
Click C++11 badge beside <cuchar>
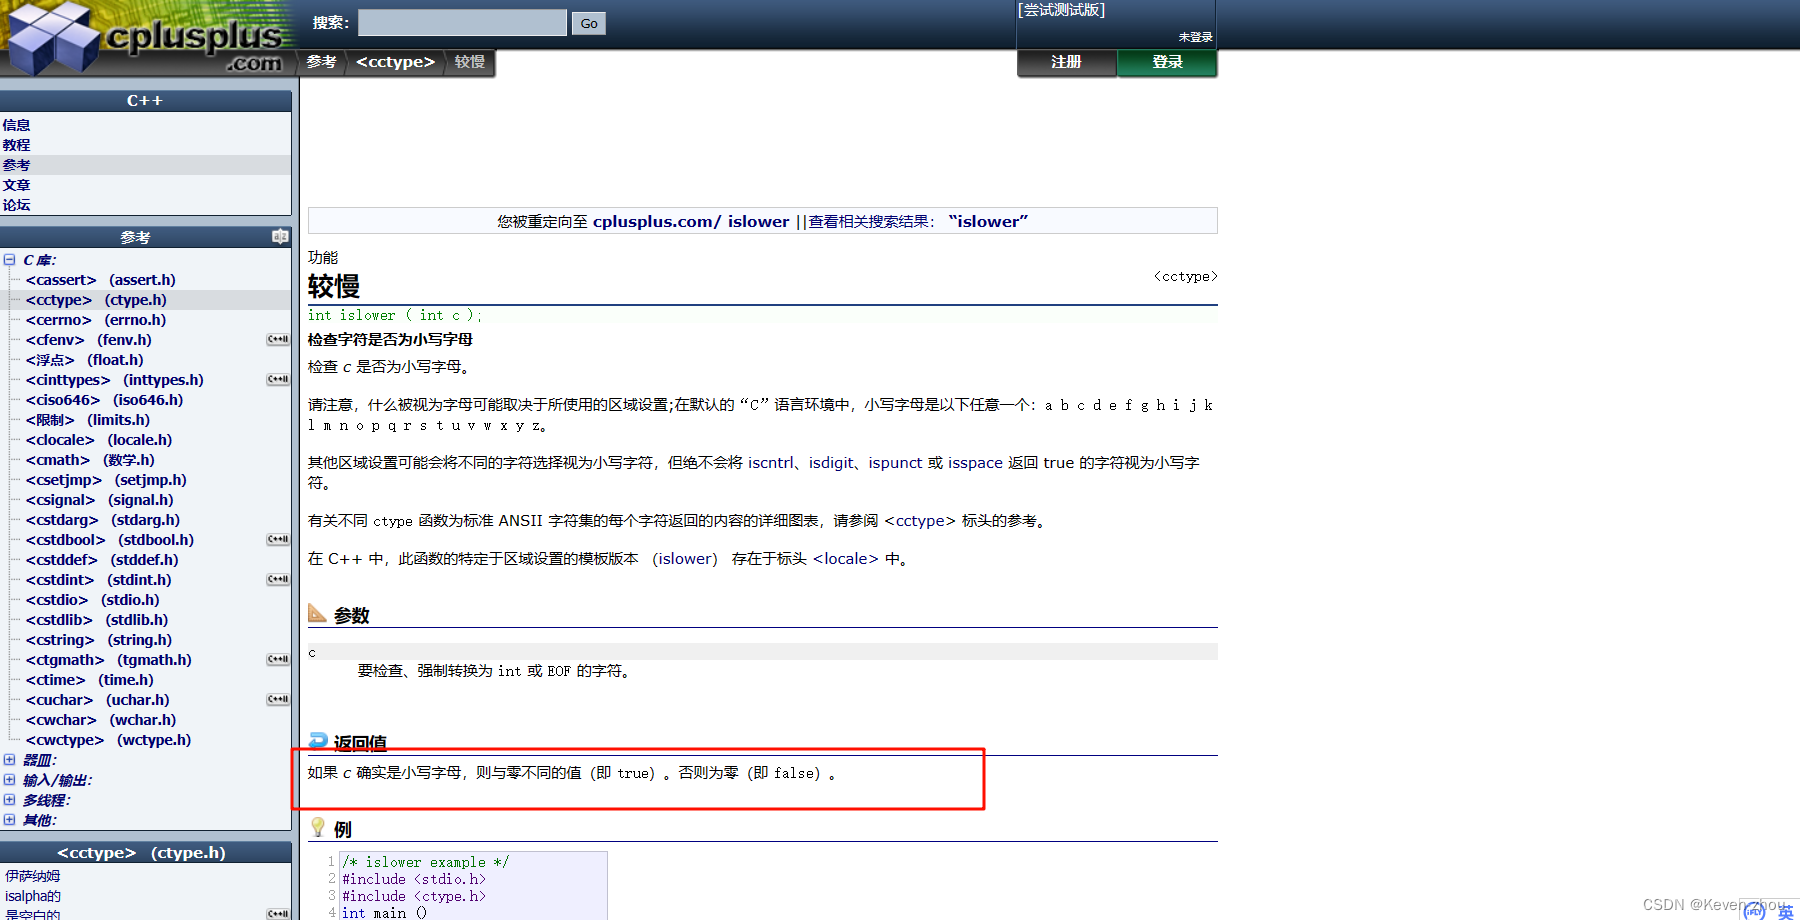point(278,700)
